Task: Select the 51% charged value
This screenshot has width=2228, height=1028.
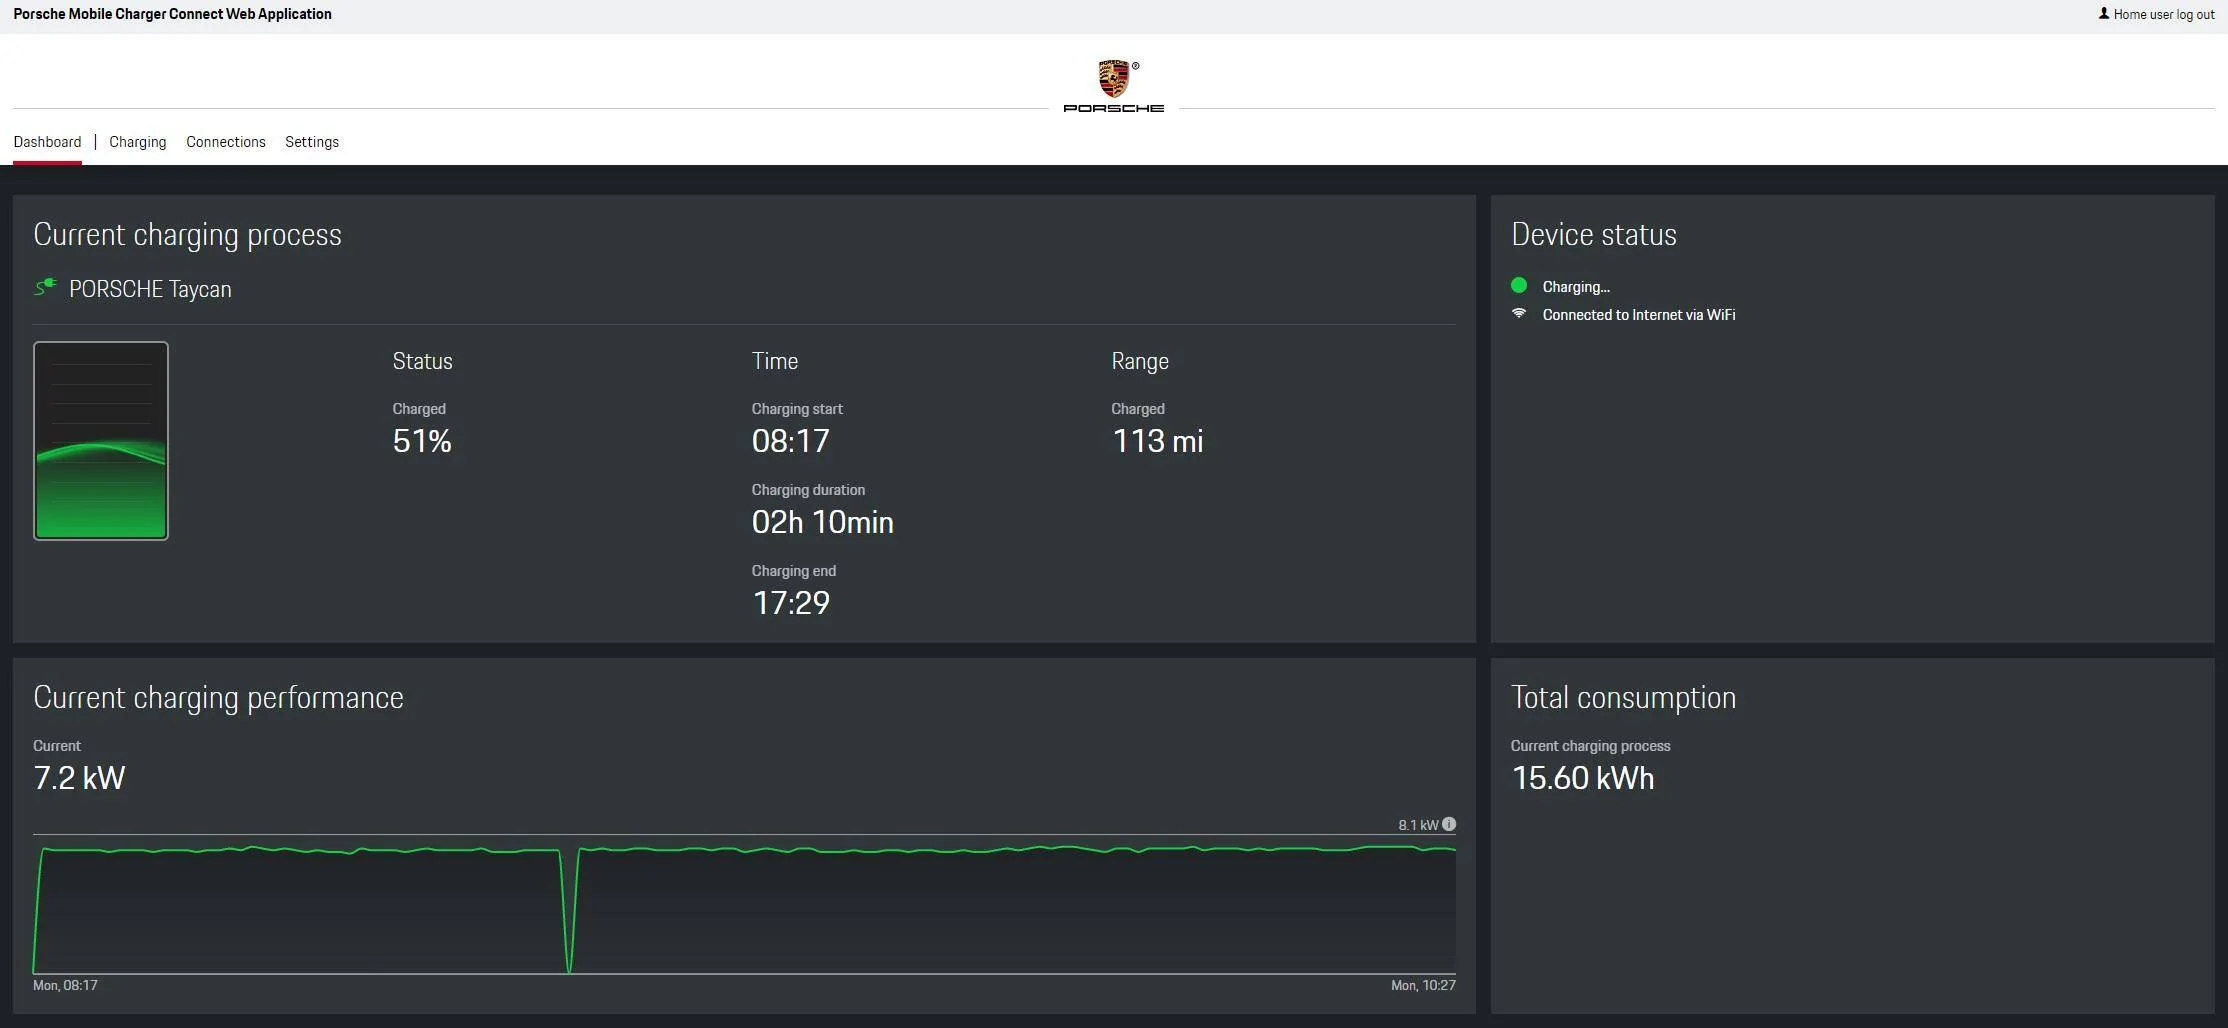Action: [422, 441]
